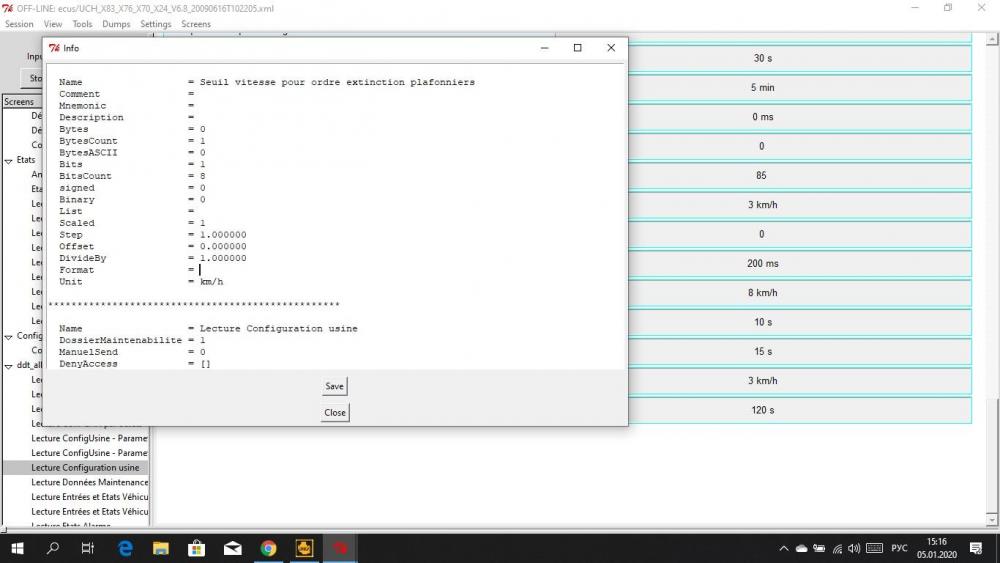Select Lecture Configuration usine in tree
1000x563 pixels.
[85, 467]
